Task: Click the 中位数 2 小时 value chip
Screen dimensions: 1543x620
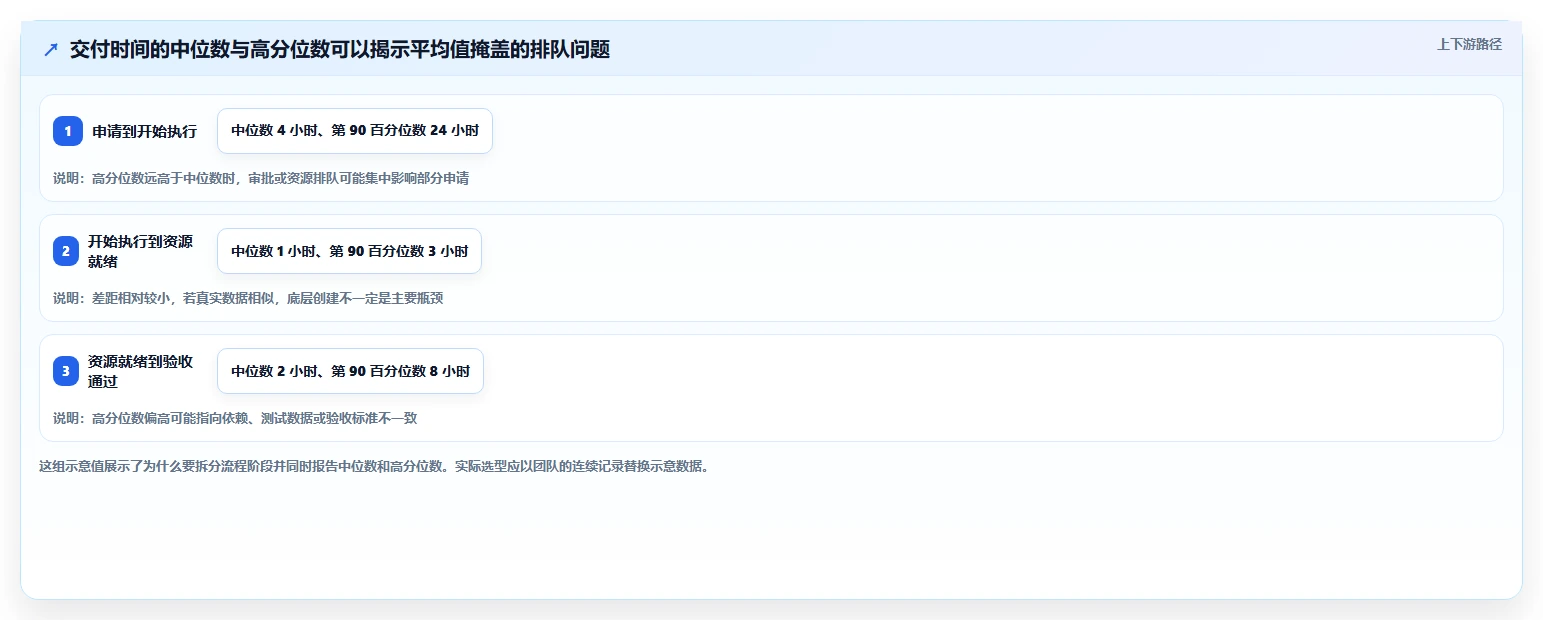Action: (350, 371)
